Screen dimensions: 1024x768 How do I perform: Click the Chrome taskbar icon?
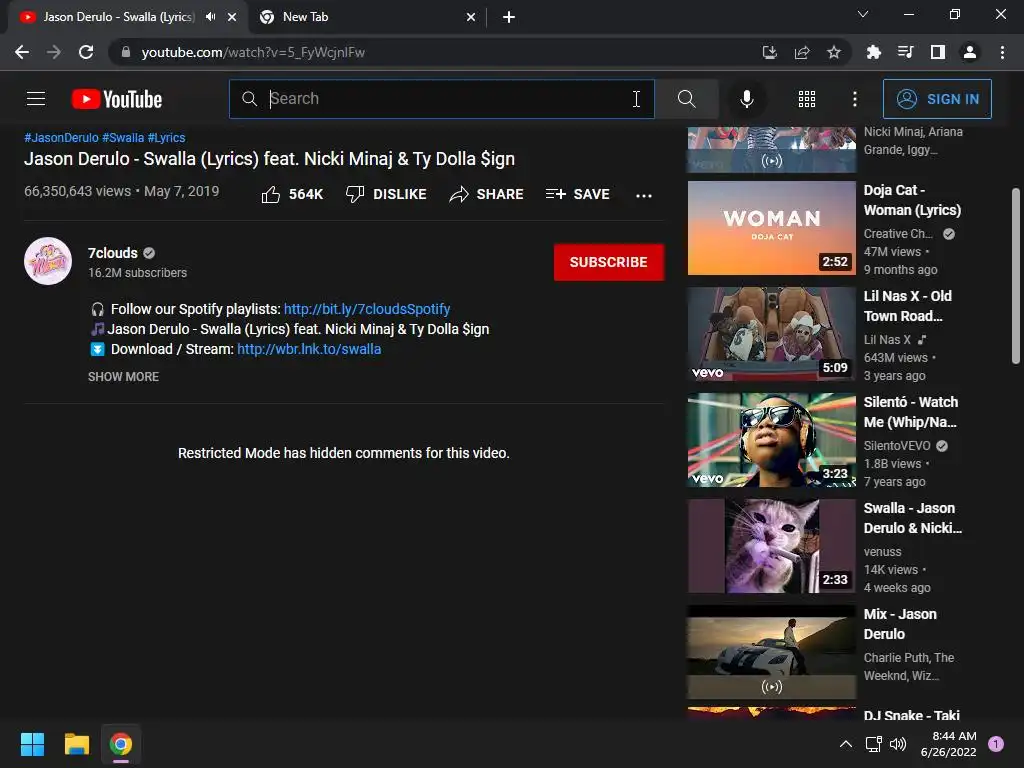tap(121, 744)
